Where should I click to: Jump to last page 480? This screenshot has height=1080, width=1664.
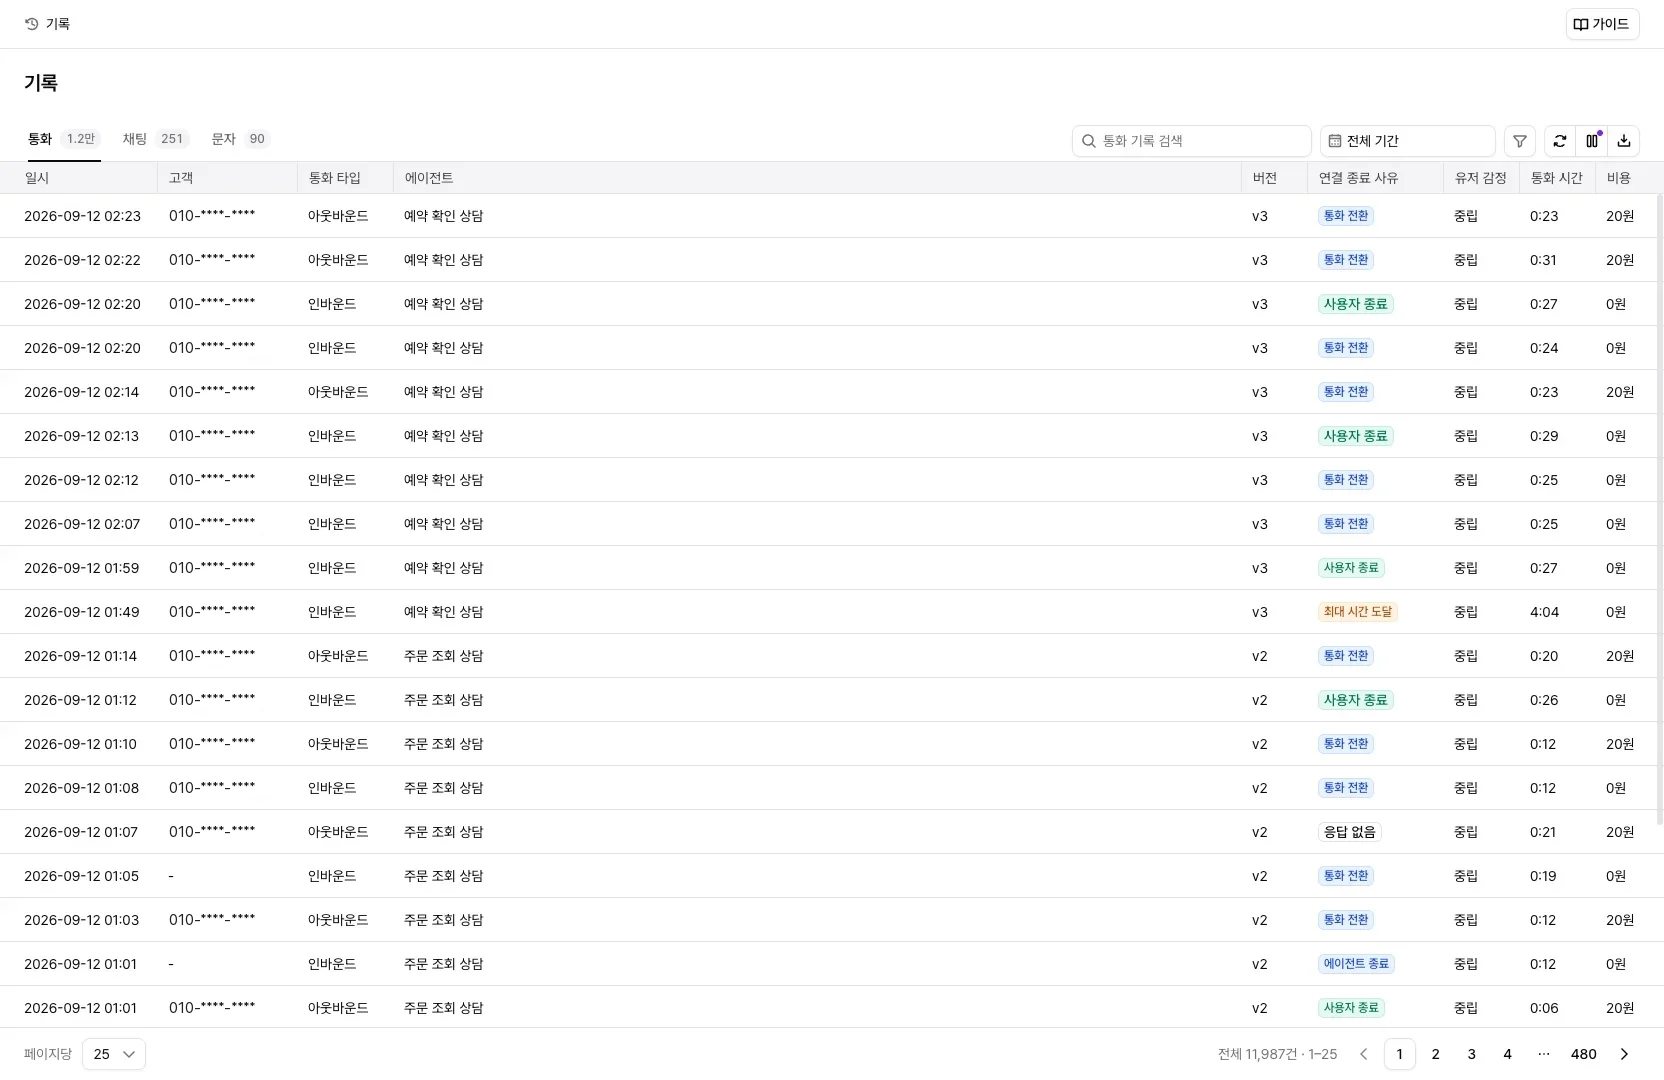click(x=1584, y=1054)
